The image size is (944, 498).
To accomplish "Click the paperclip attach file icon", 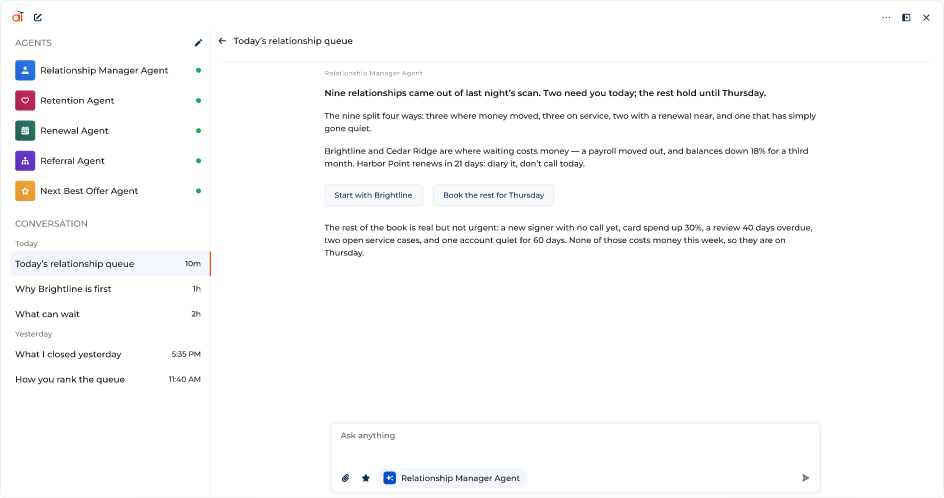I will click(x=346, y=478).
